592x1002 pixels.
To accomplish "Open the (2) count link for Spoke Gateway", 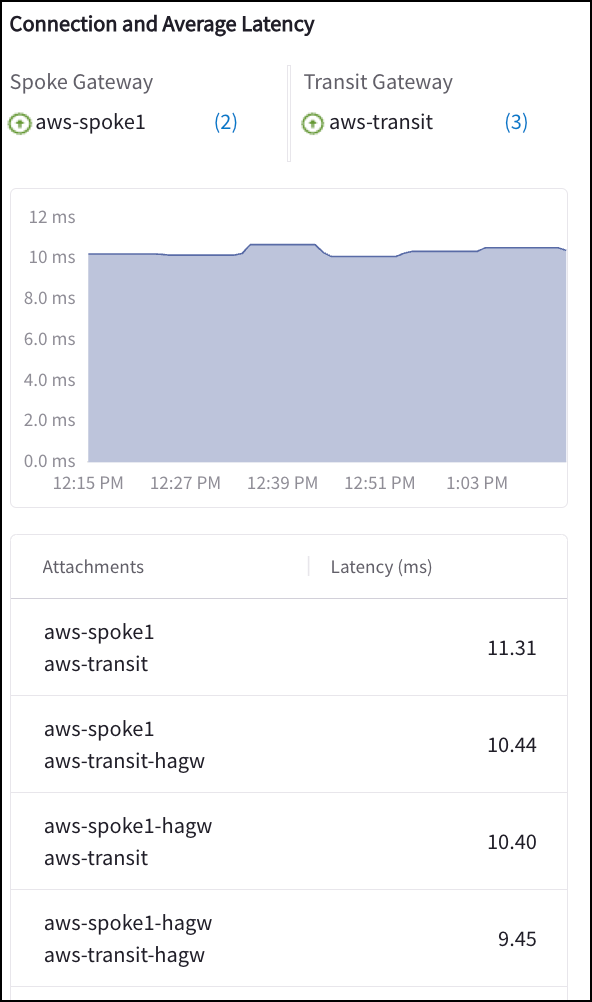I will tap(226, 122).
